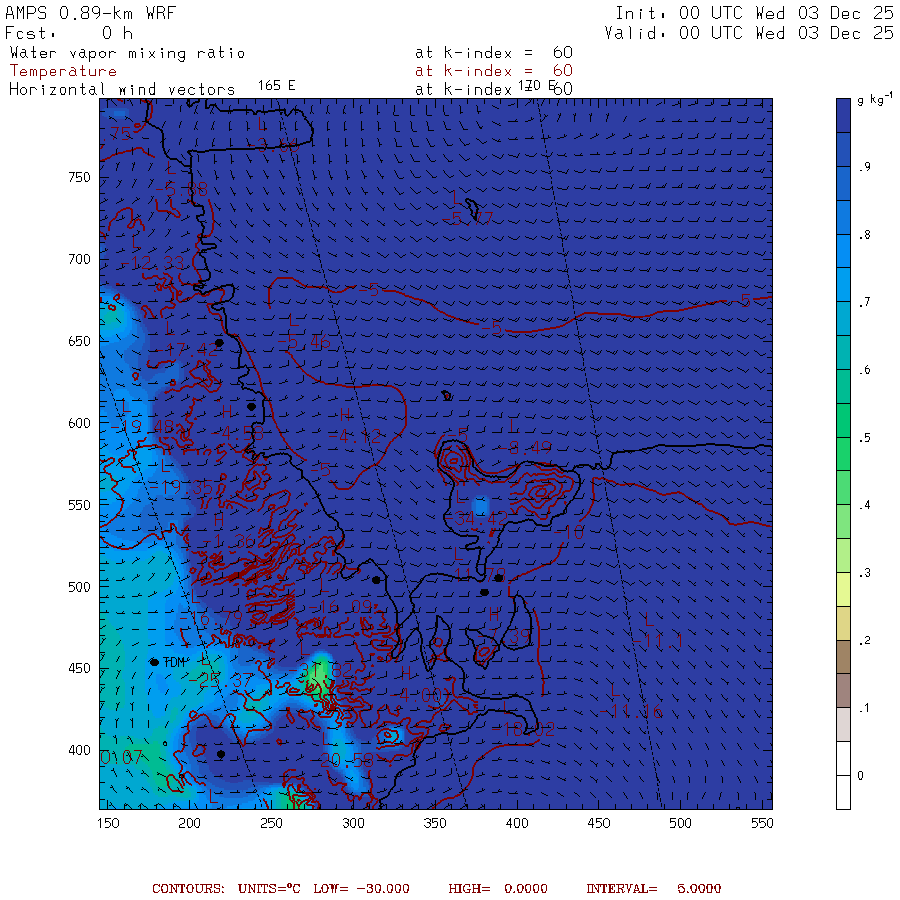Click the AMPS 0.89-km WRF title
This screenshot has height=900, width=900.
pyautogui.click(x=90, y=13)
